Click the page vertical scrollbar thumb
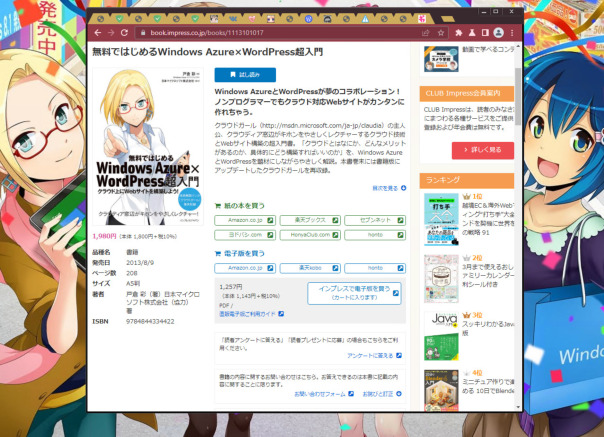 pyautogui.click(x=518, y=96)
